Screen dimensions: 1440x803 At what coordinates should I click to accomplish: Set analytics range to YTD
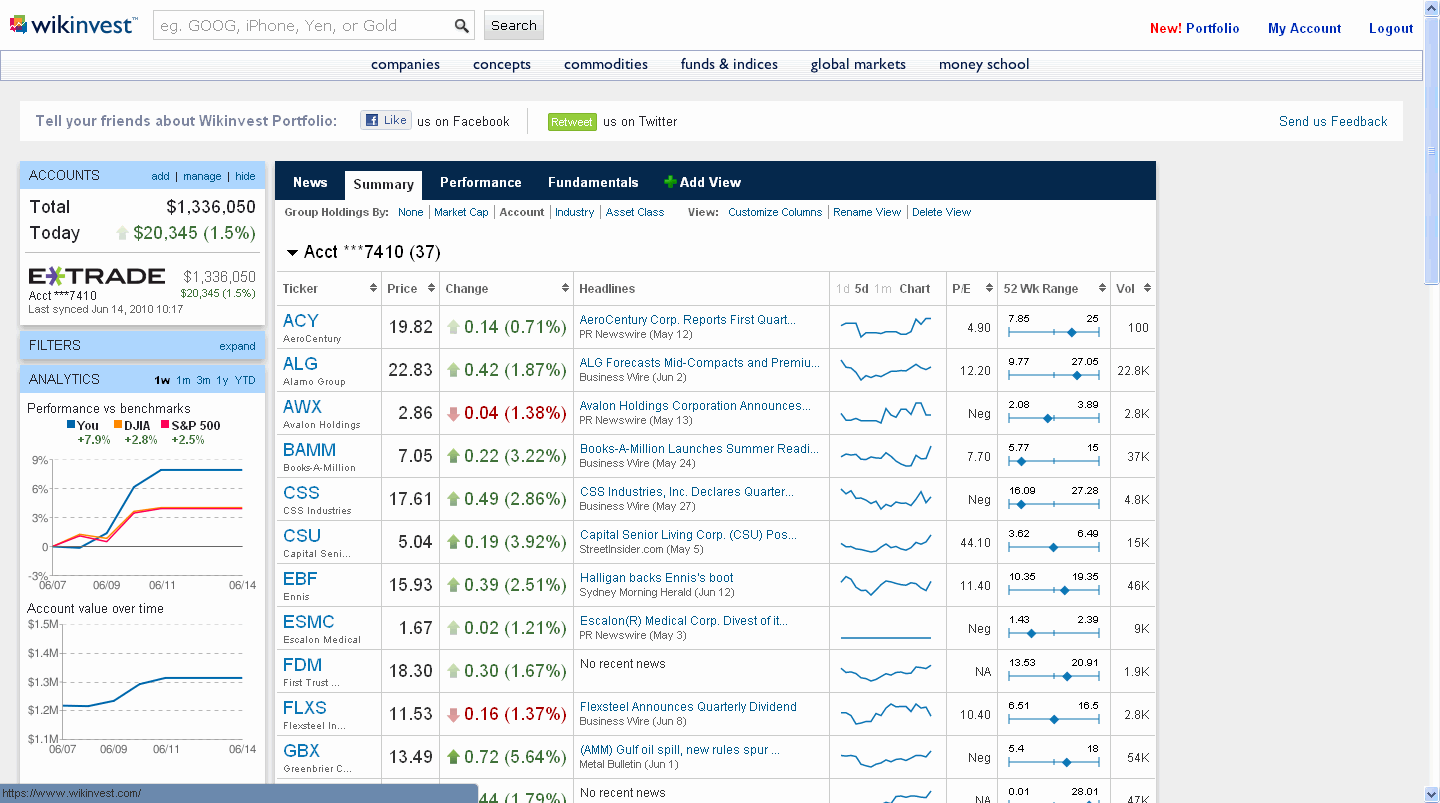pyautogui.click(x=245, y=380)
